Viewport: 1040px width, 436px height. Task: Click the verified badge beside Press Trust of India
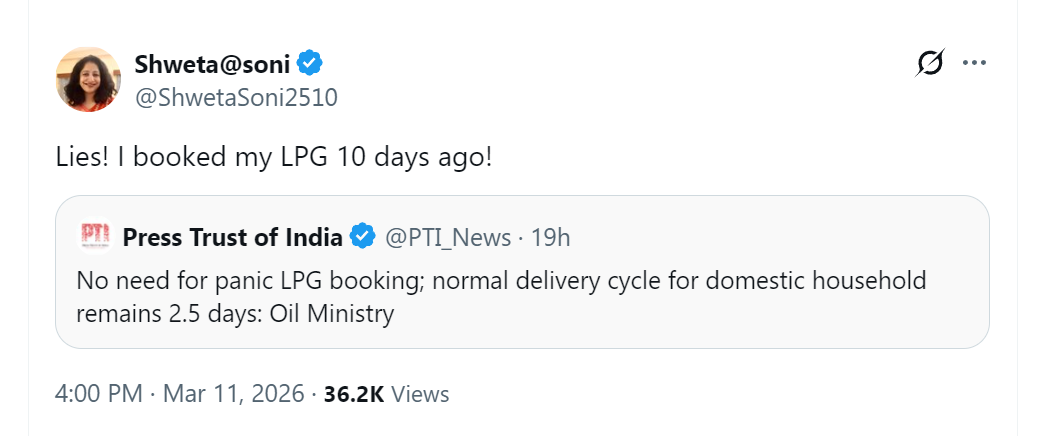(x=362, y=238)
